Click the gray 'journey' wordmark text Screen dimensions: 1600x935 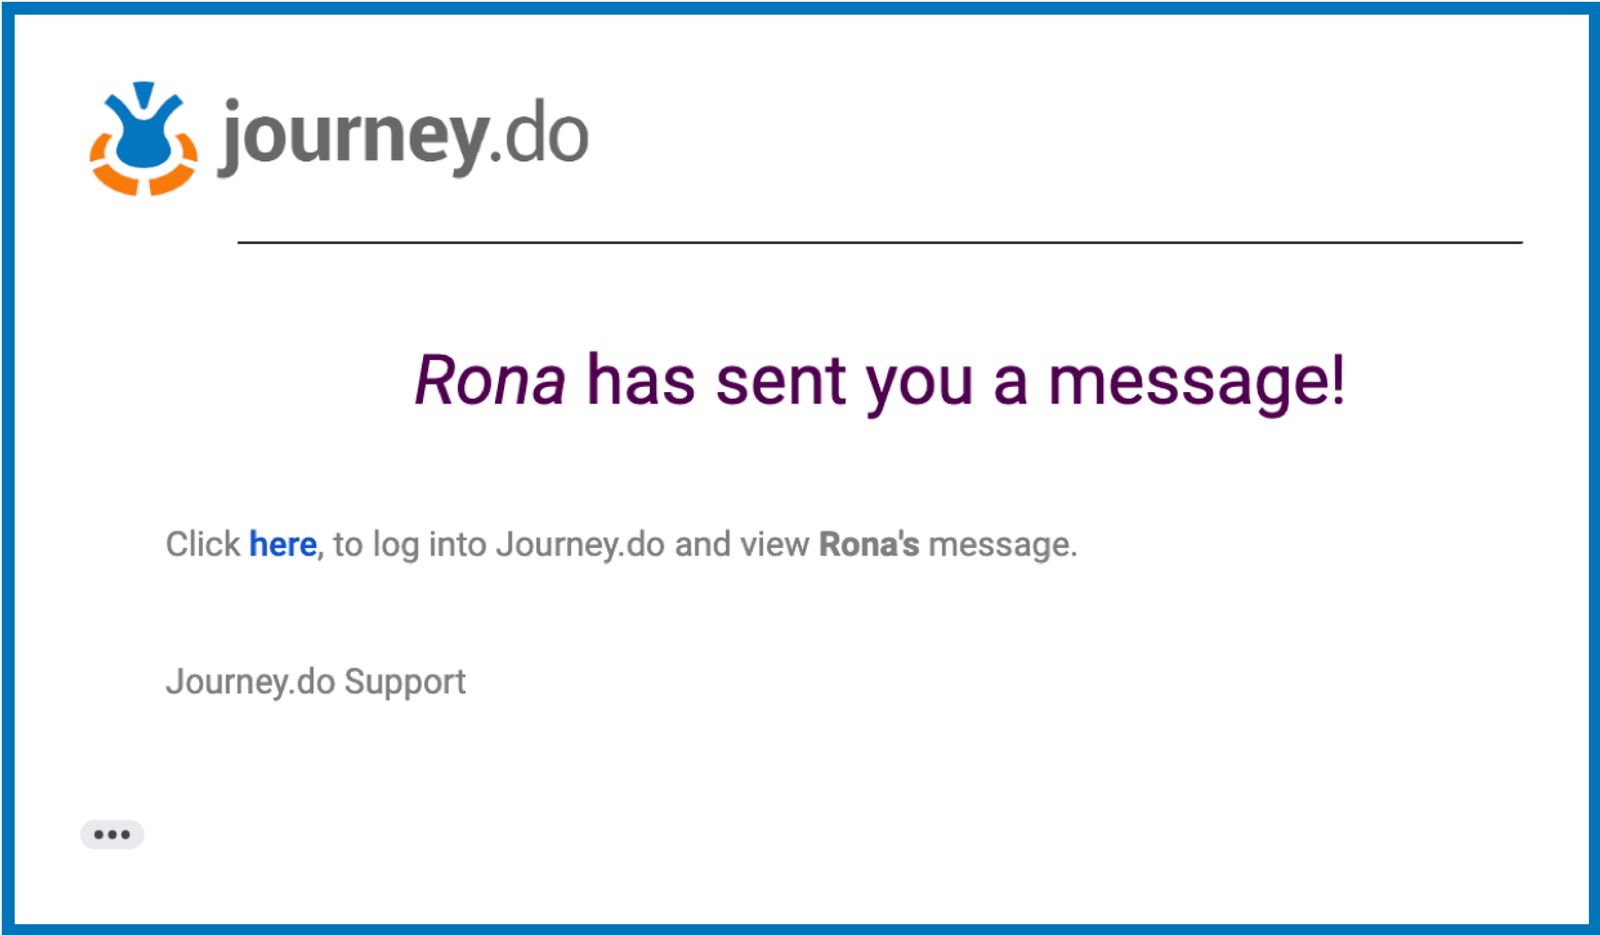click(352, 138)
